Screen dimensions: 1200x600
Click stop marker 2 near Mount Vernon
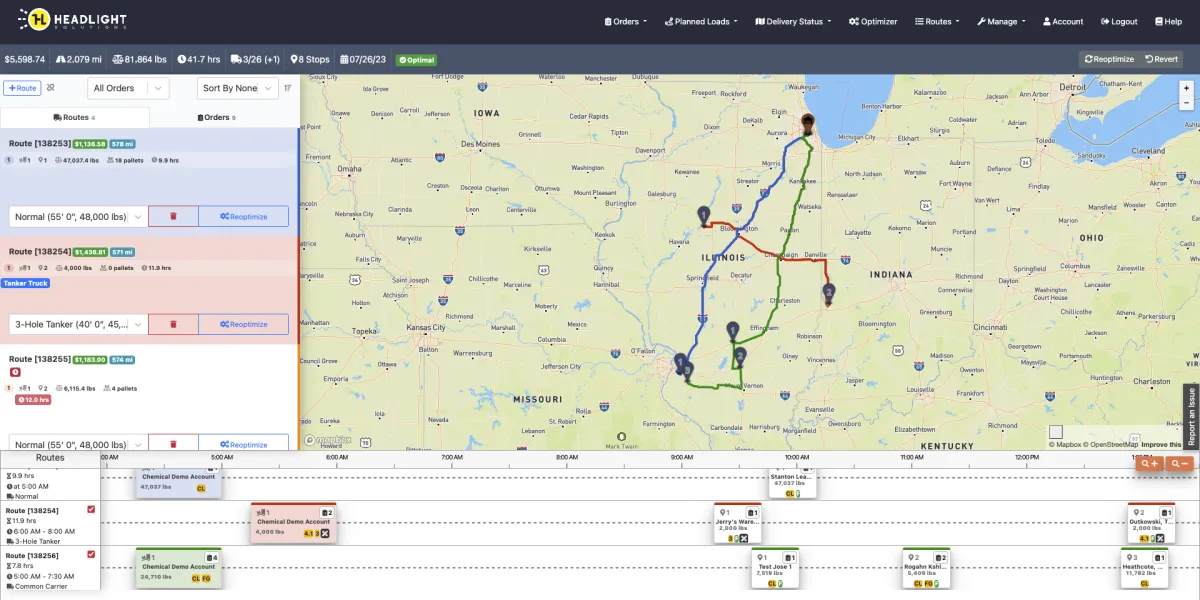[x=741, y=356]
